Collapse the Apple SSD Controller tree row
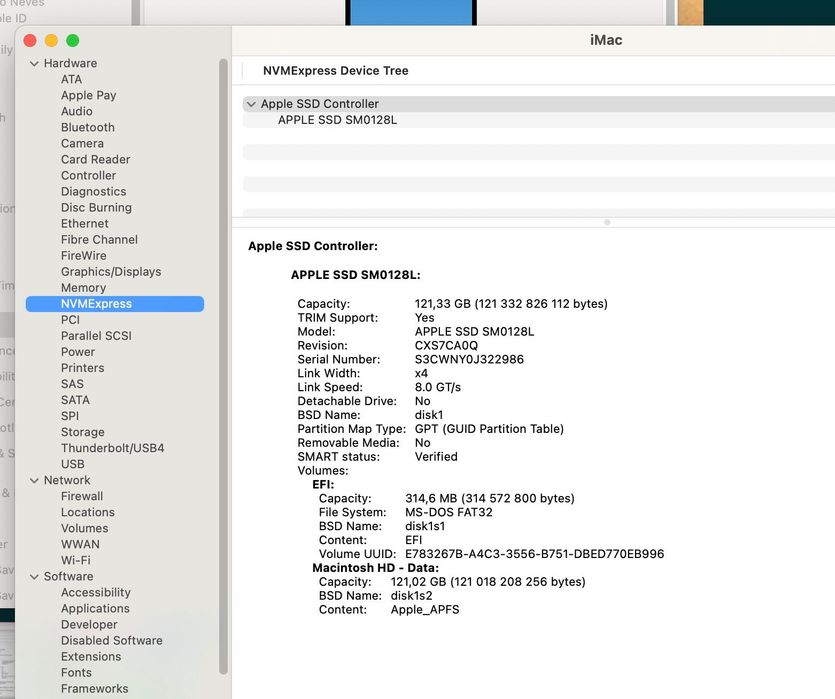The width and height of the screenshot is (835, 699). point(251,104)
